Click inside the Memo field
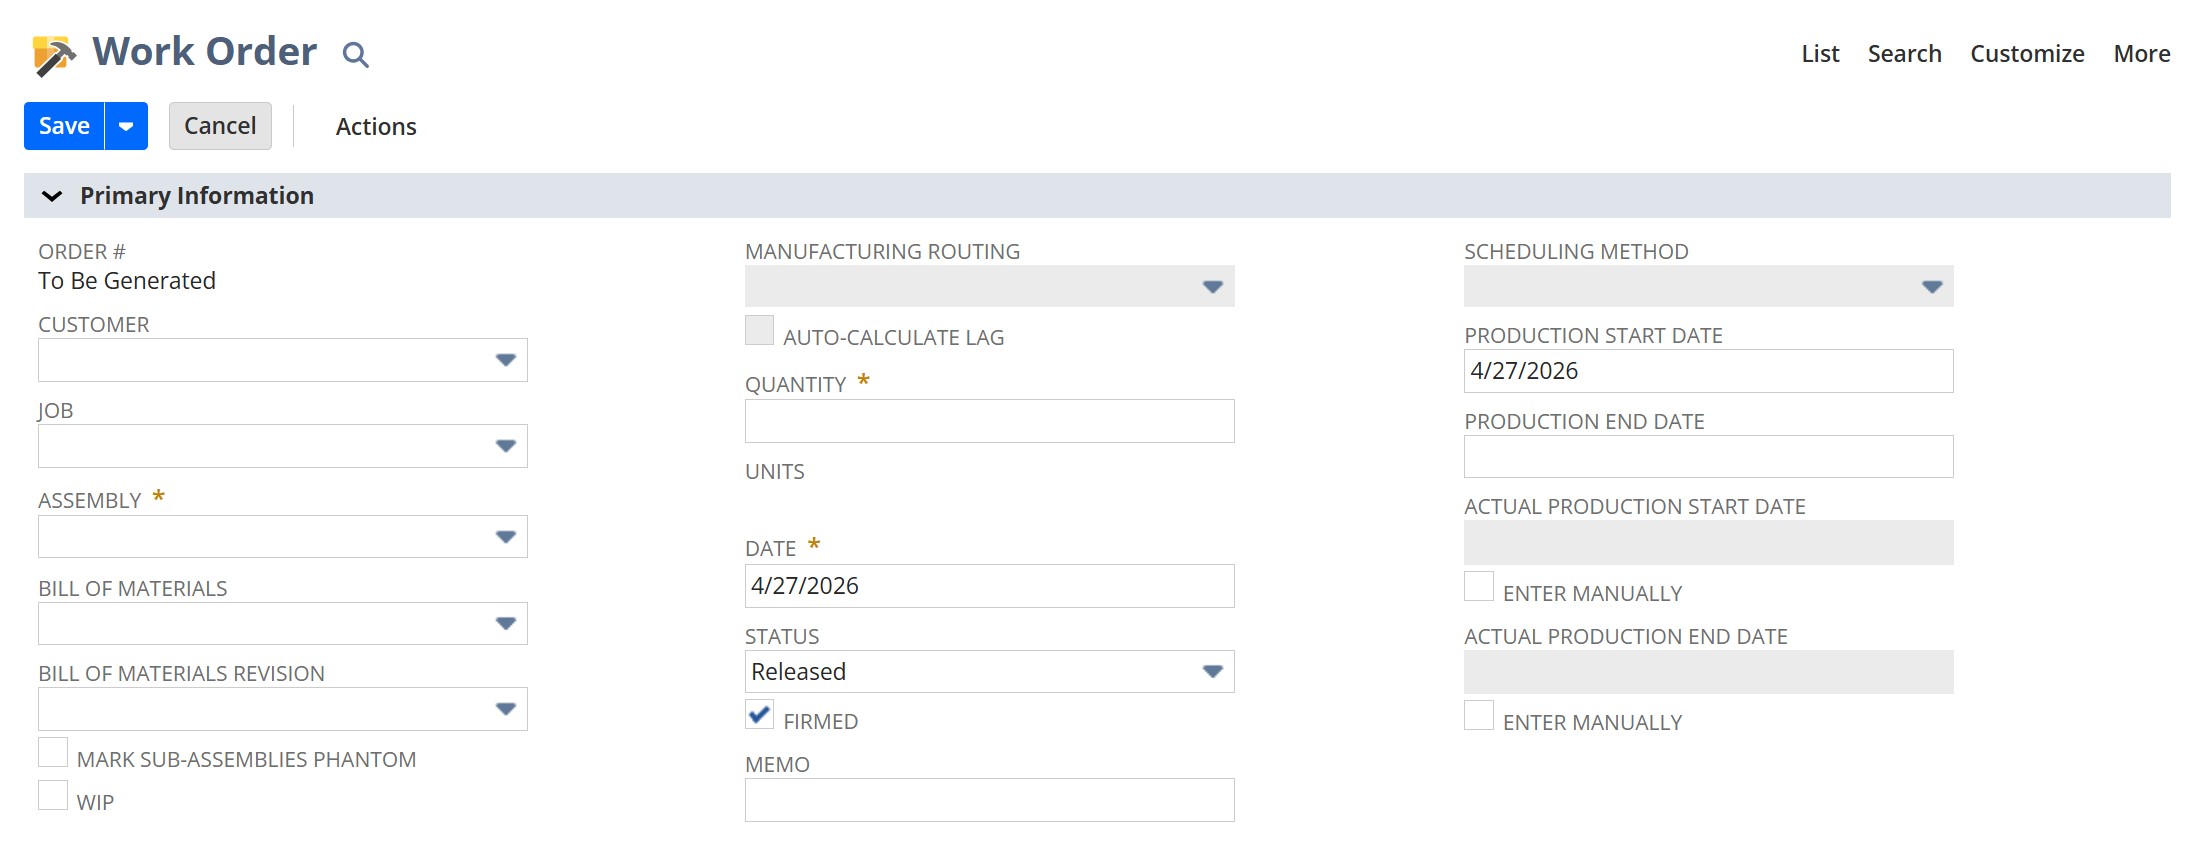 coord(988,799)
